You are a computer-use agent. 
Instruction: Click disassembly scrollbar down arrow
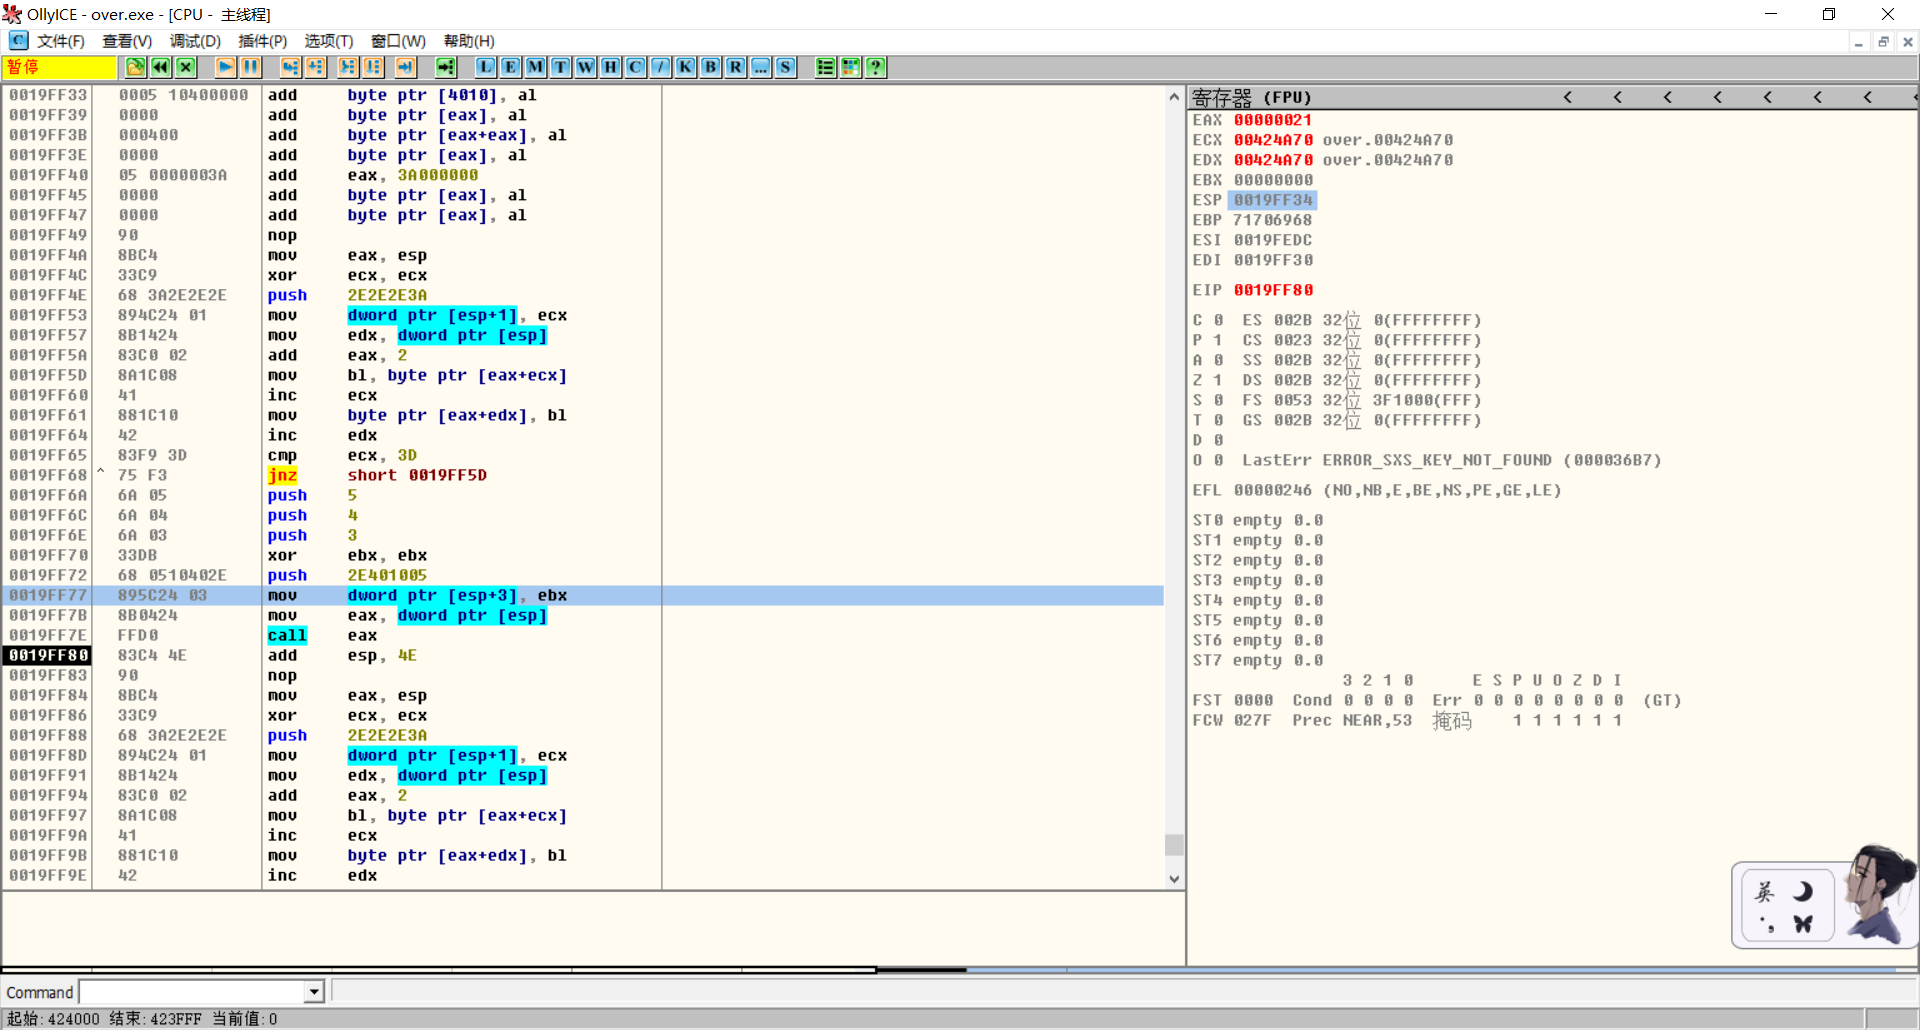tap(1174, 879)
